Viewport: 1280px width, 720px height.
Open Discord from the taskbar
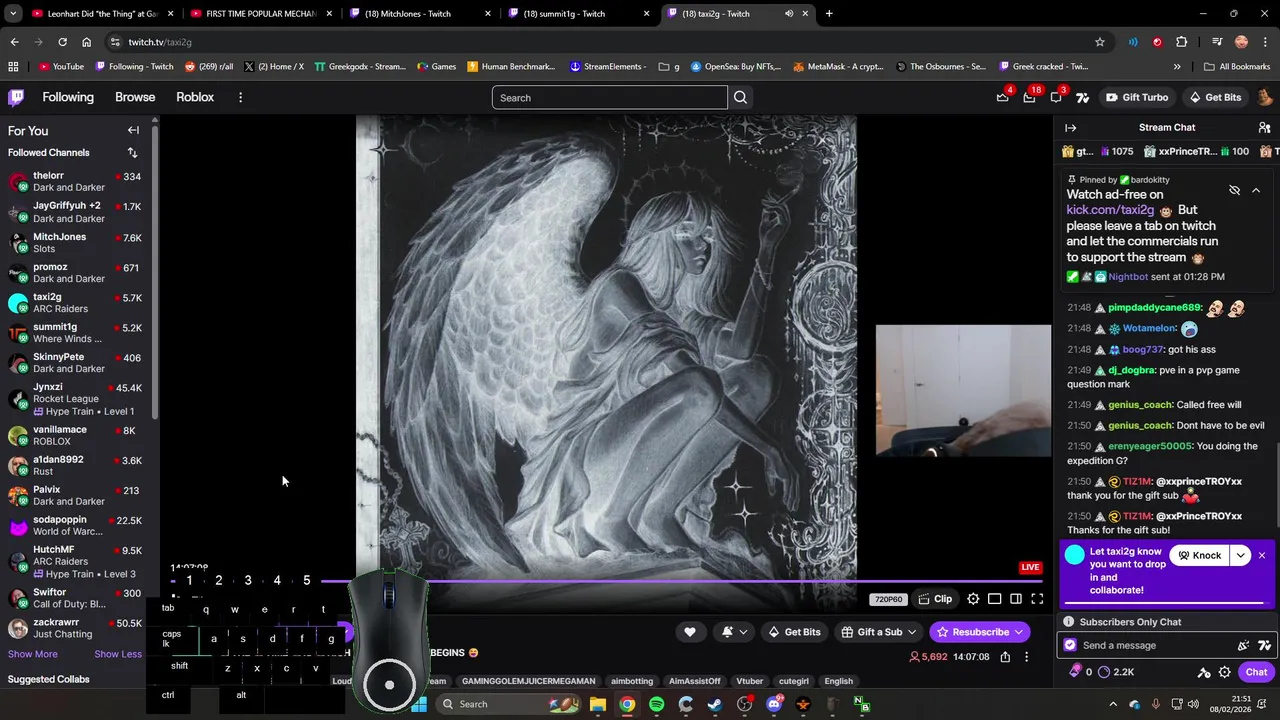click(x=774, y=704)
